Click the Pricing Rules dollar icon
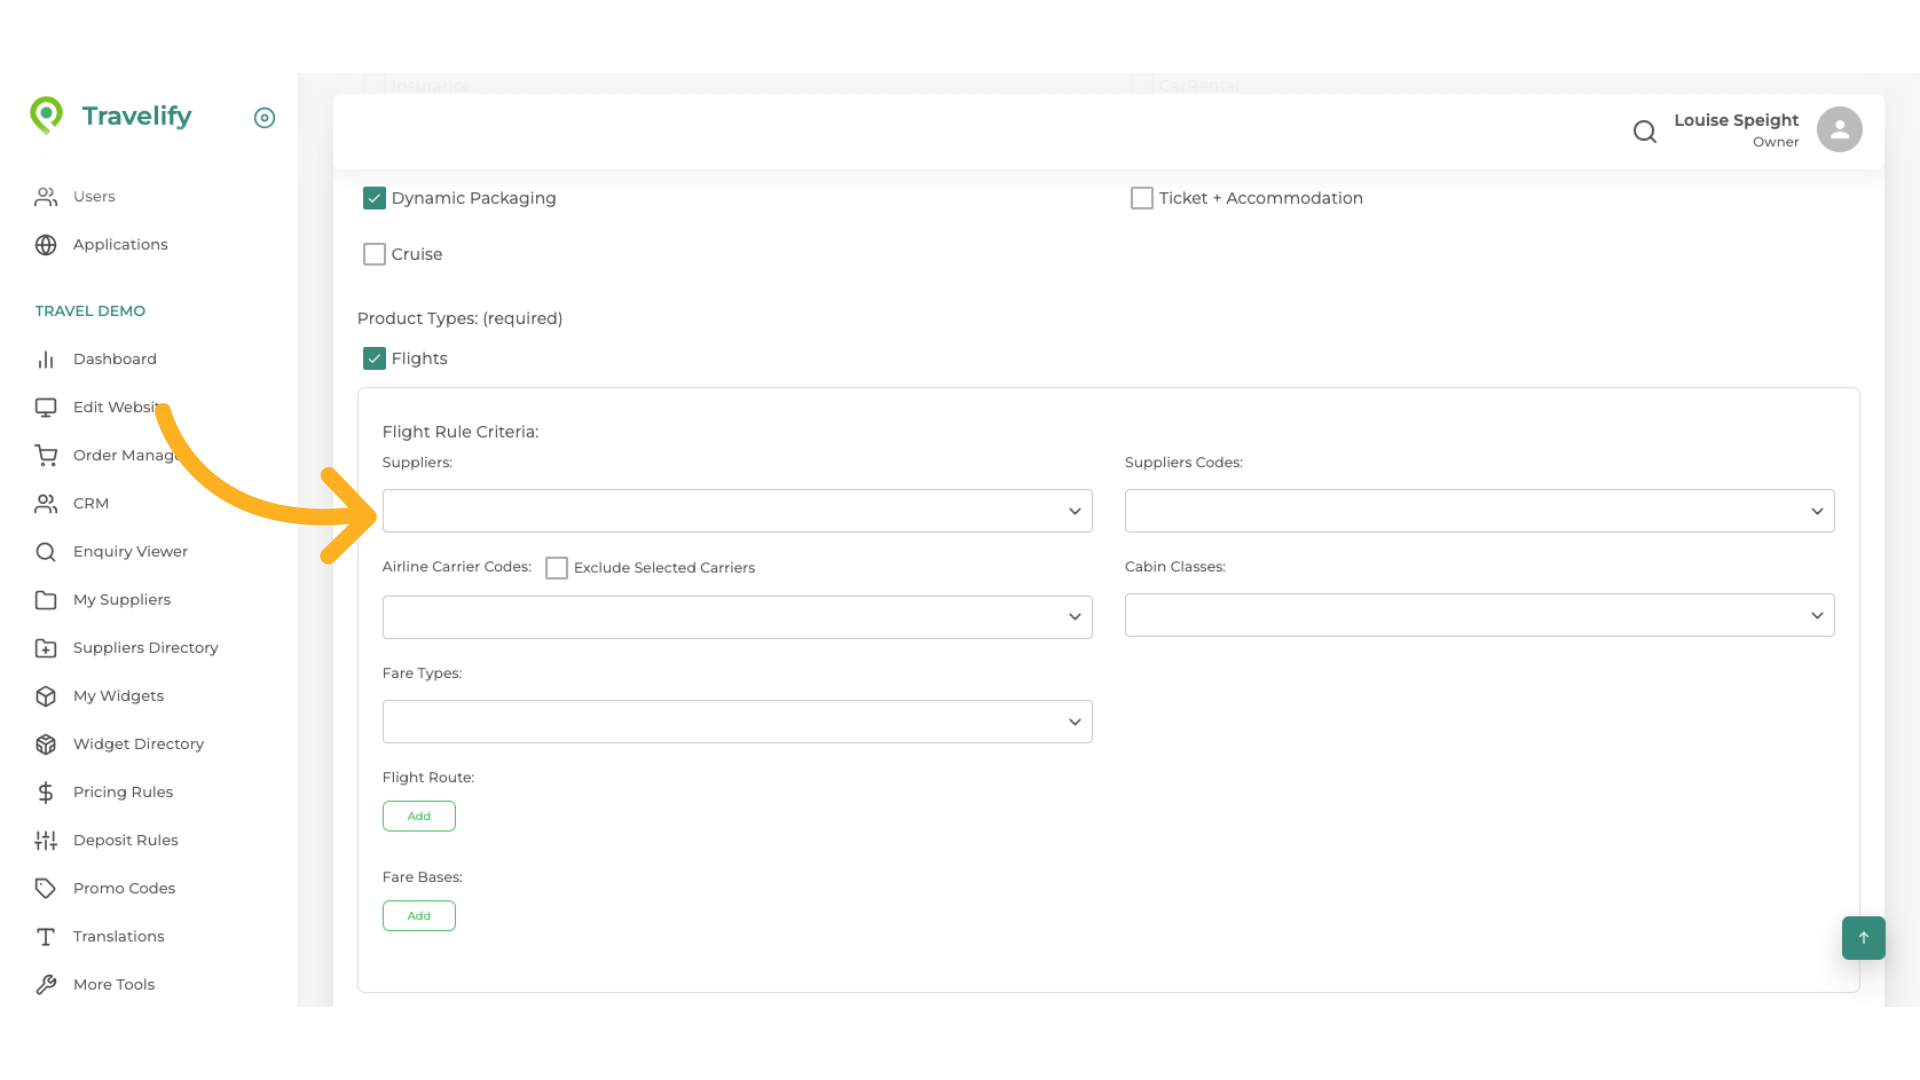 46,792
